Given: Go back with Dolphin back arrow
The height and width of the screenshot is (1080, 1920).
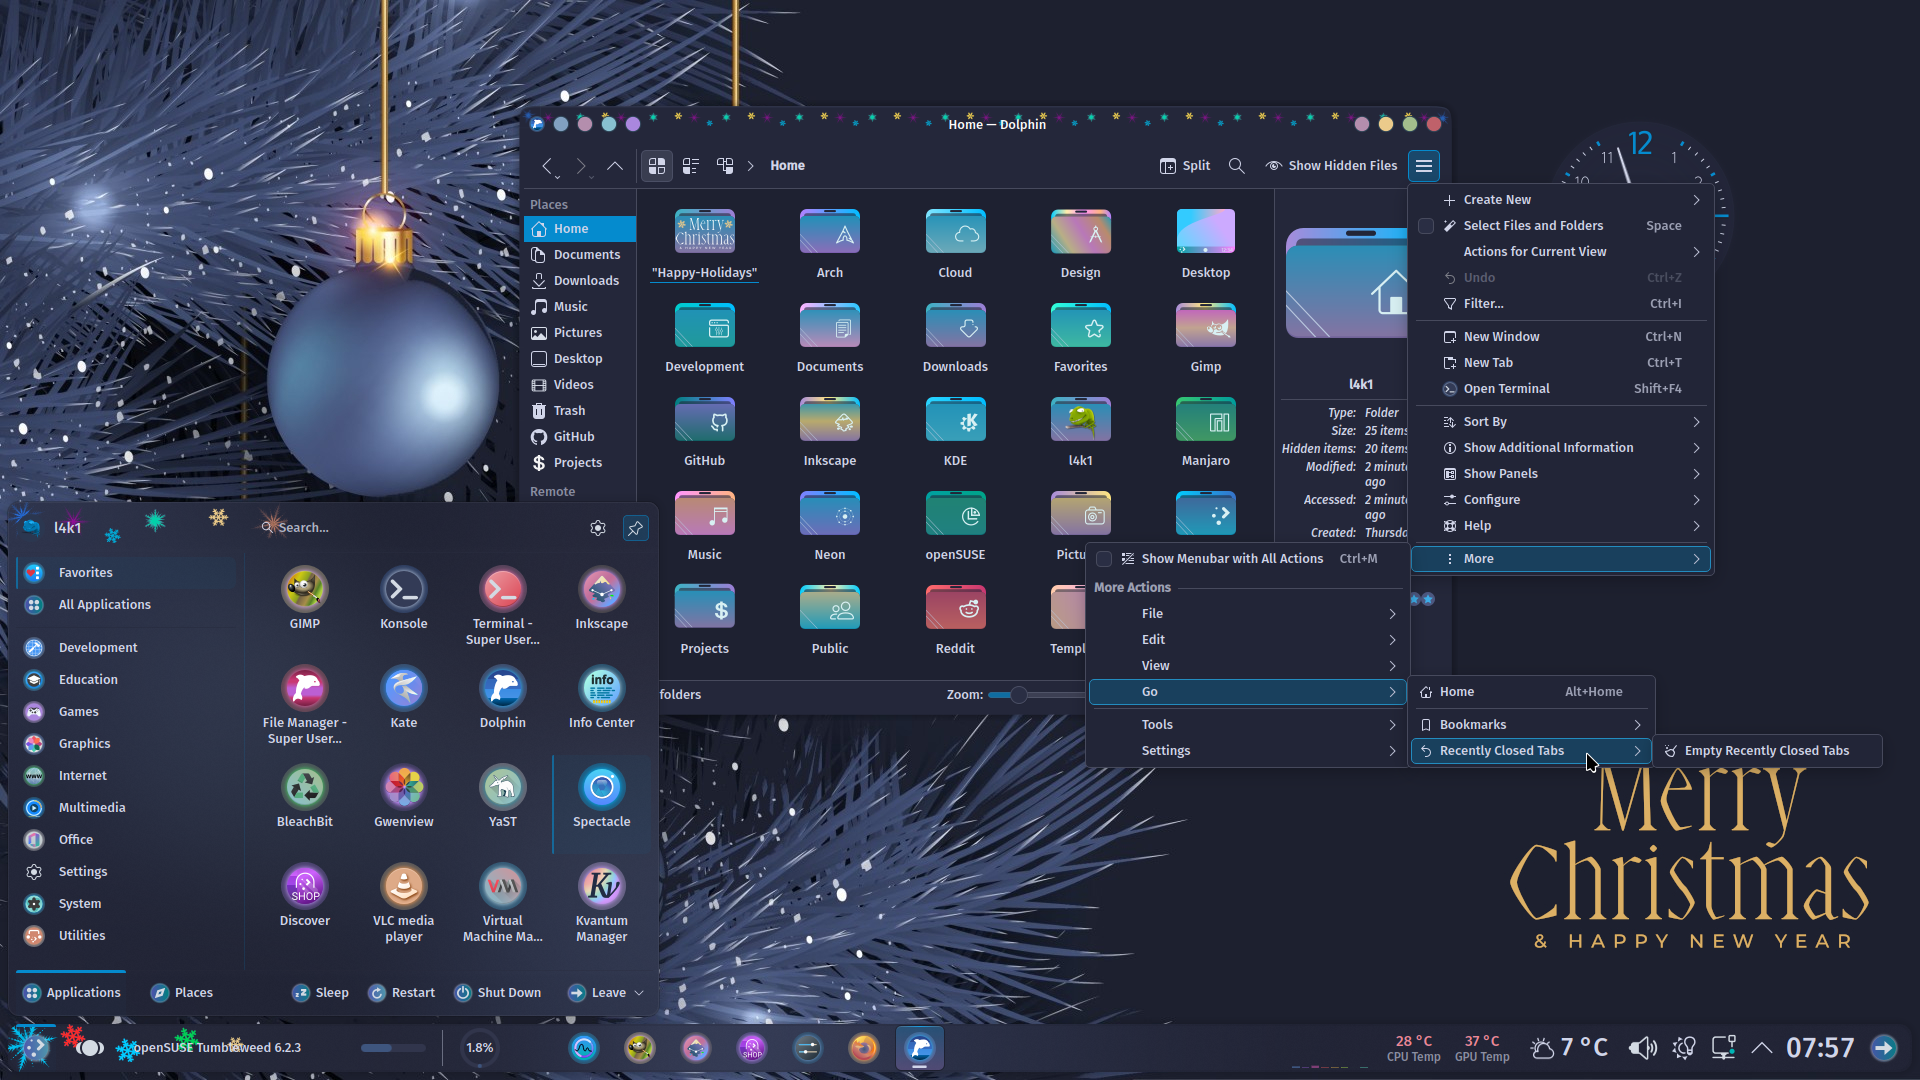Looking at the screenshot, I should coord(547,166).
